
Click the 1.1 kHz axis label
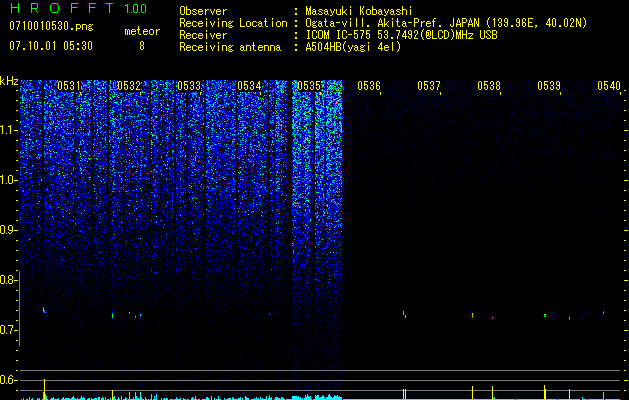click(x=8, y=130)
